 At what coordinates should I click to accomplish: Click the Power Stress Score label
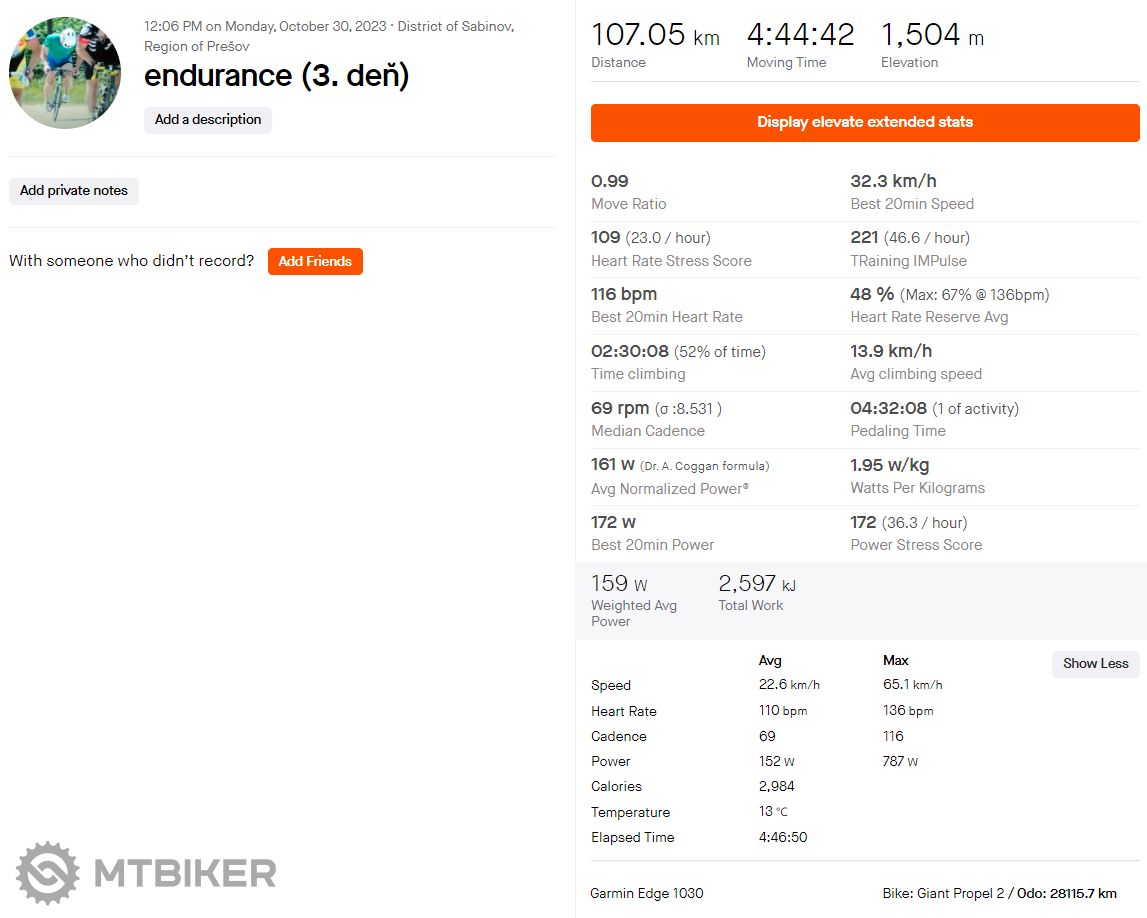[x=916, y=545]
